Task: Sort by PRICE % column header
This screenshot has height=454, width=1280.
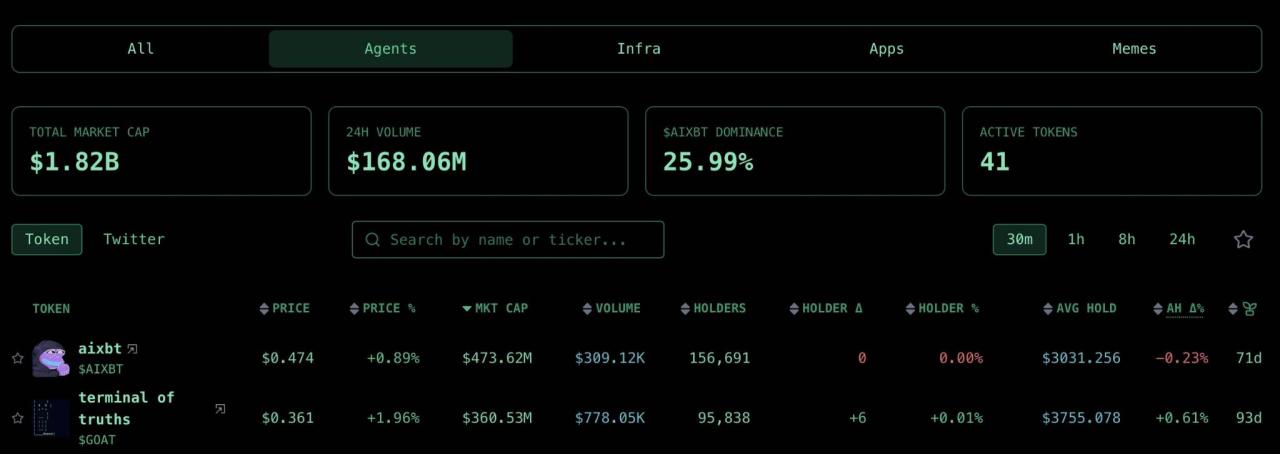Action: 382,308
